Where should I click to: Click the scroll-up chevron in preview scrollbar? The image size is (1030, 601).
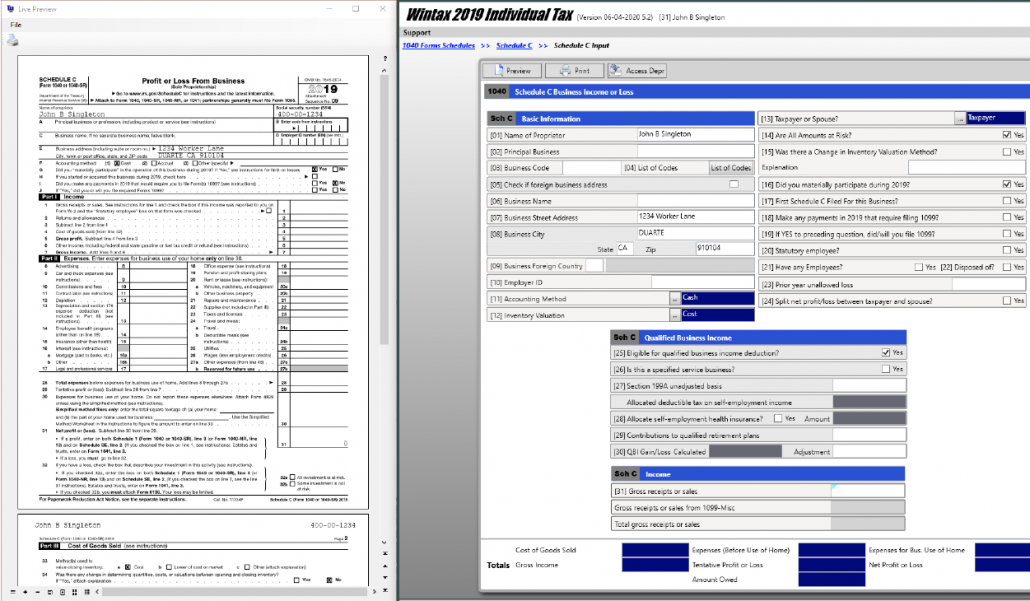tap(384, 70)
